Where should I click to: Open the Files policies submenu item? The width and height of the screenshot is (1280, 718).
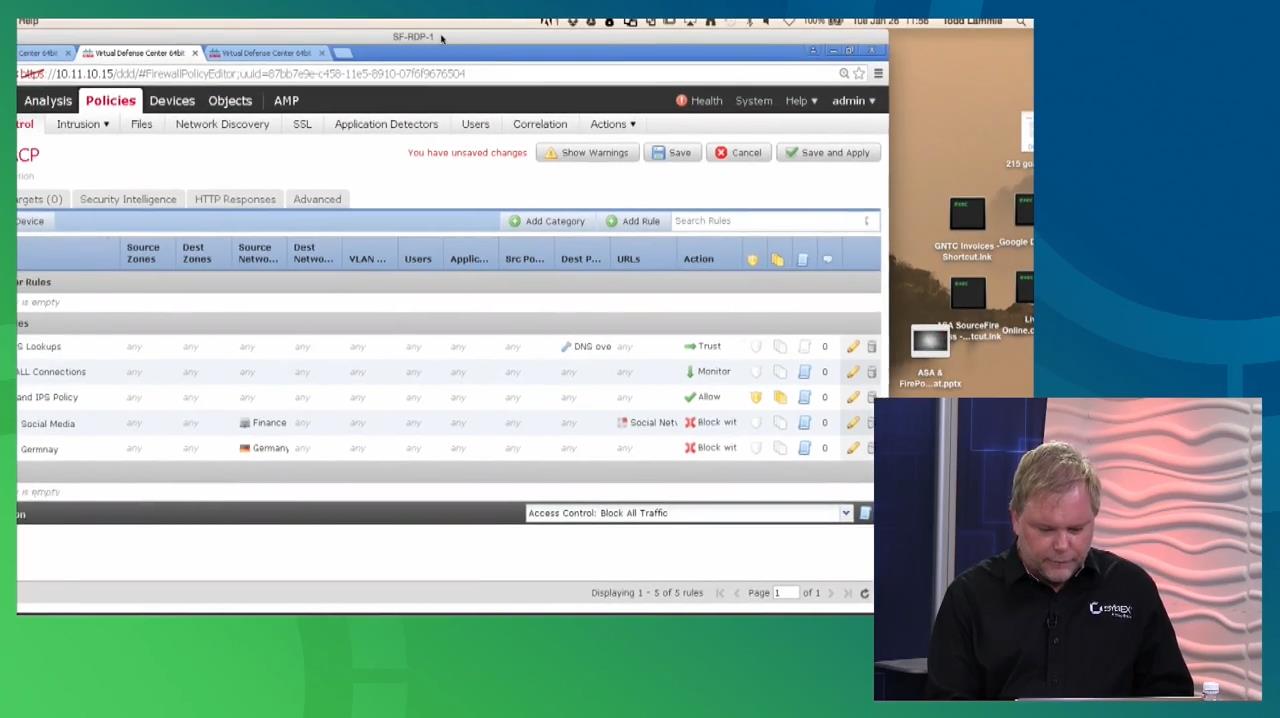click(x=141, y=124)
